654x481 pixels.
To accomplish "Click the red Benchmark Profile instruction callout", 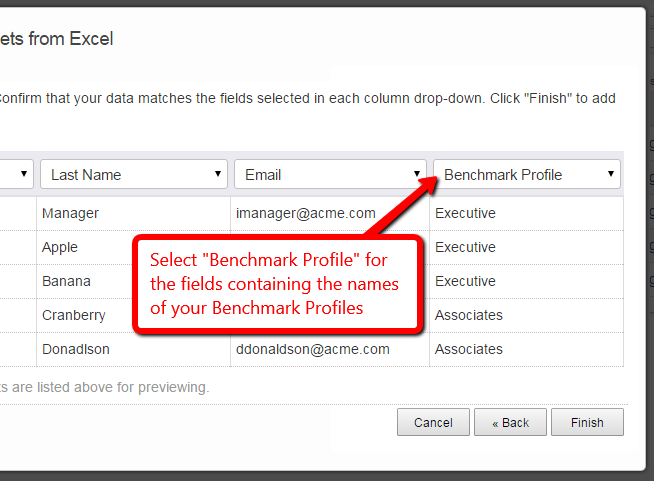I will pyautogui.click(x=278, y=284).
